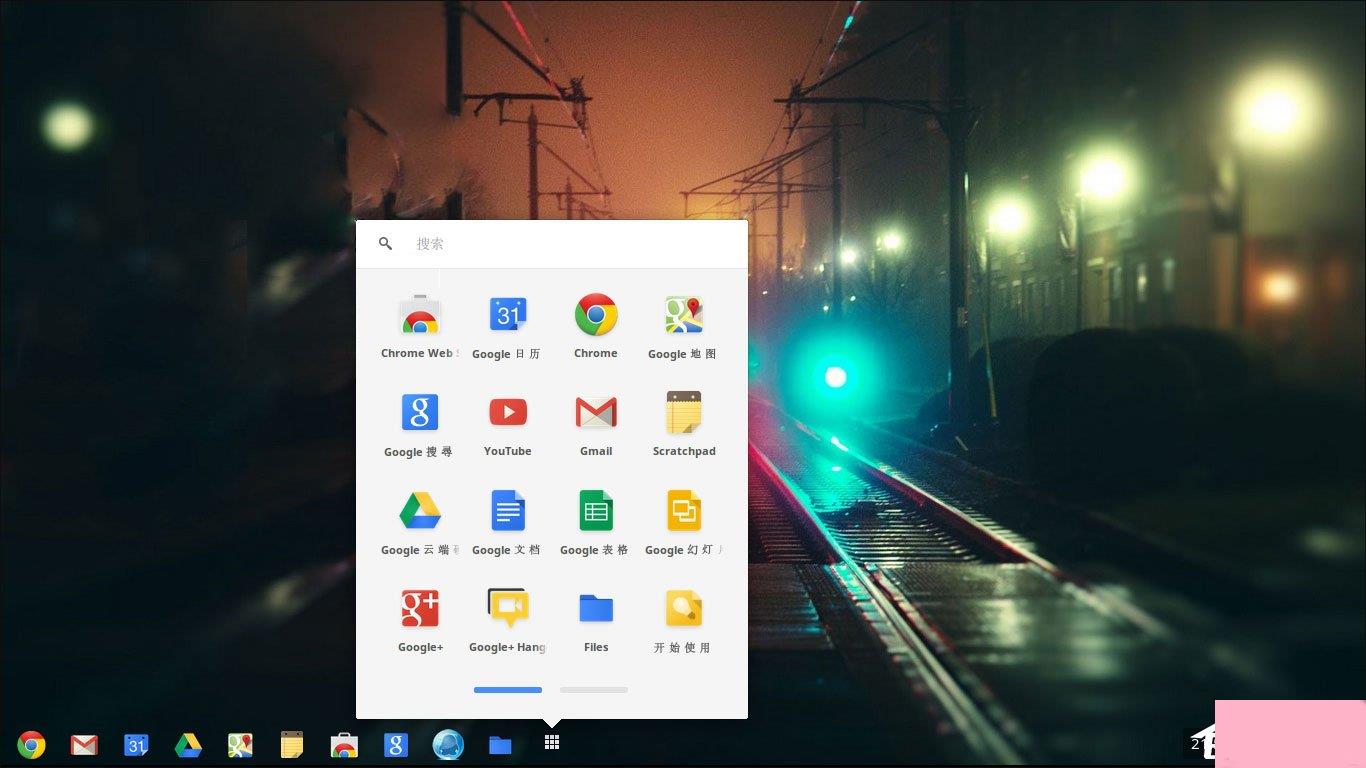Viewport: 1366px width, 768px height.
Task: Toggle the apps grid launcher button
Action: [x=552, y=742]
